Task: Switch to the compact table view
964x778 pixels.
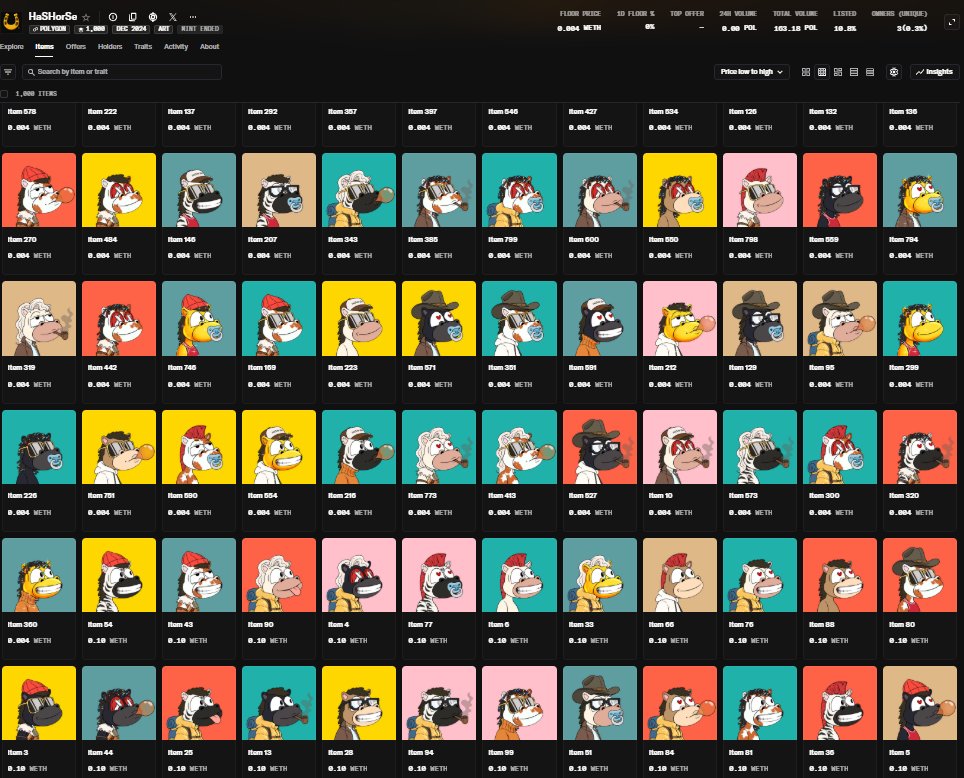Action: point(869,72)
